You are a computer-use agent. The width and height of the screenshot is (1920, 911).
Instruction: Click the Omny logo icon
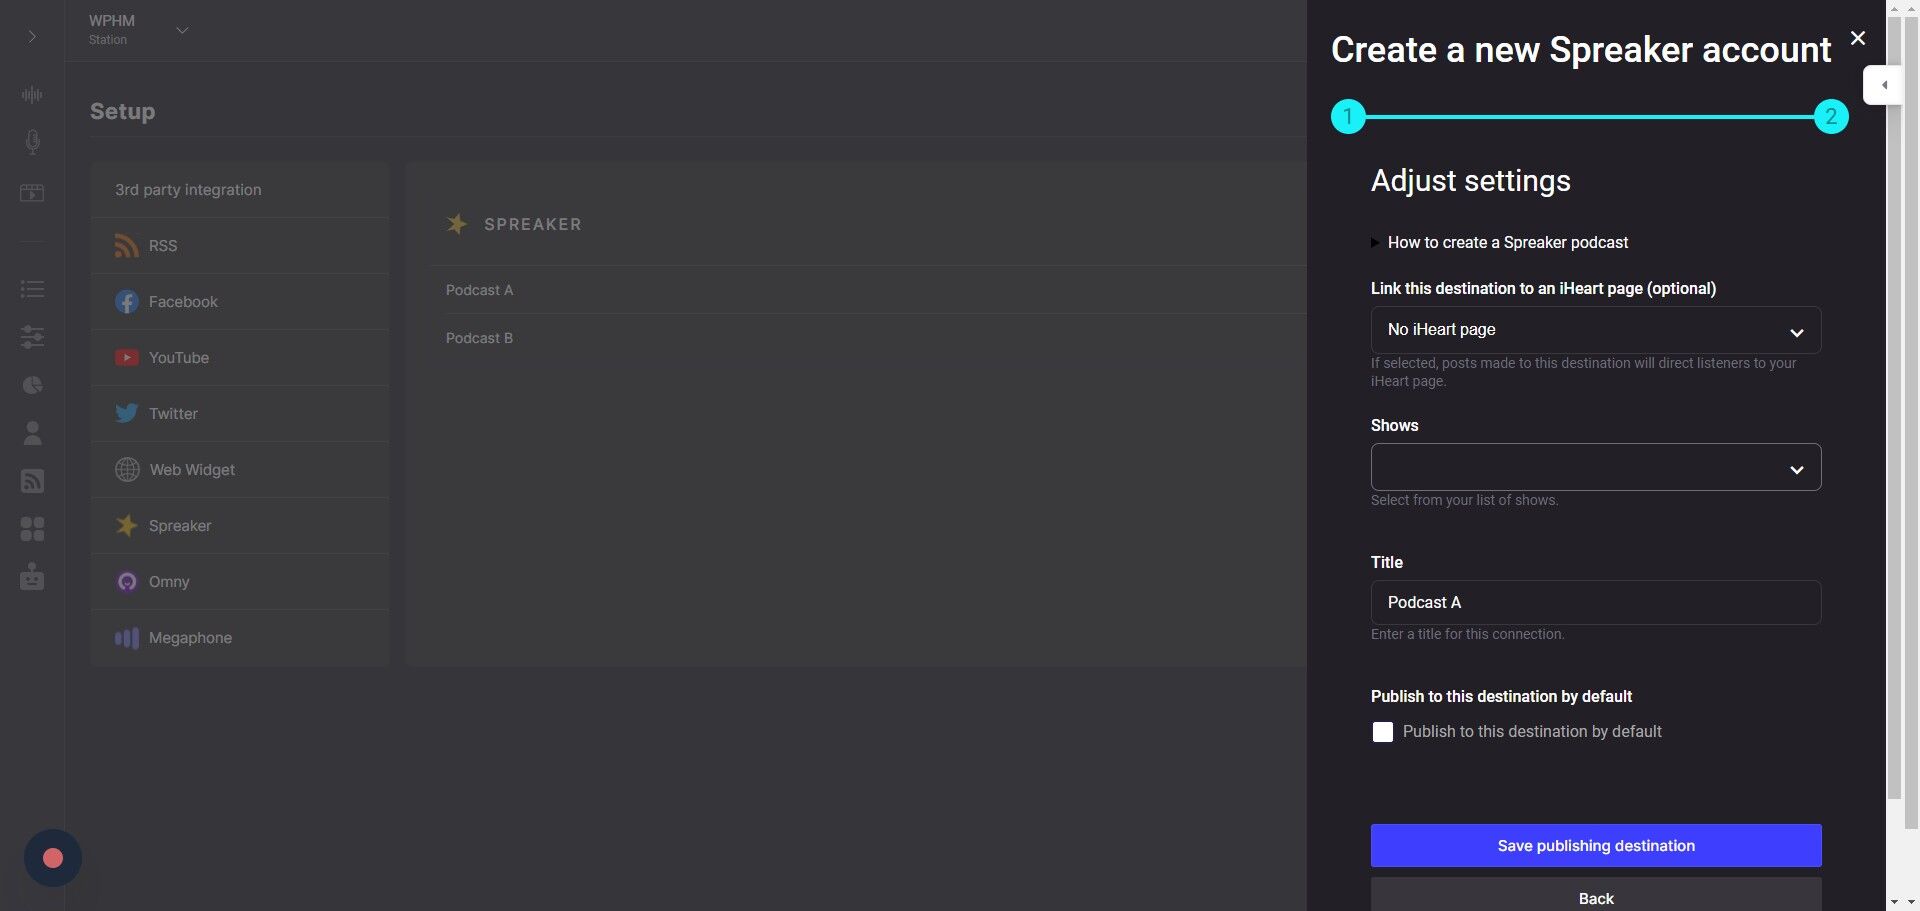(x=126, y=582)
